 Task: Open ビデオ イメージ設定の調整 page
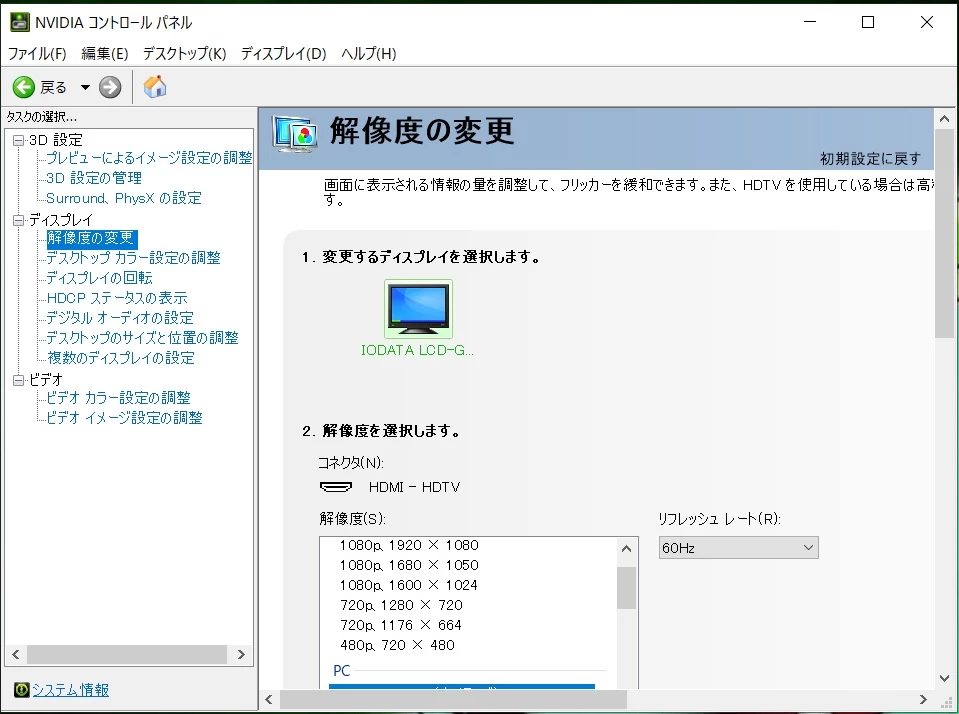point(124,418)
